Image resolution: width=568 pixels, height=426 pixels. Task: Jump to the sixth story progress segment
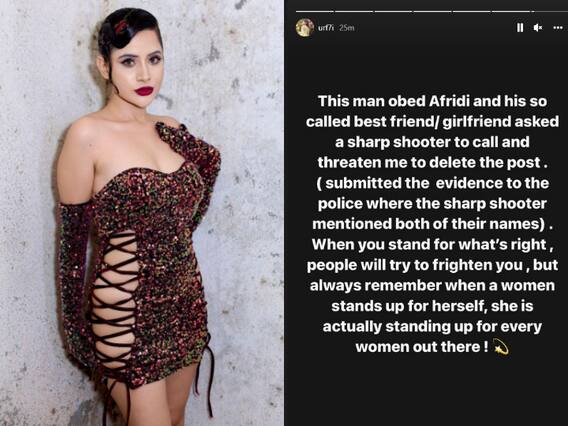(x=511, y=11)
